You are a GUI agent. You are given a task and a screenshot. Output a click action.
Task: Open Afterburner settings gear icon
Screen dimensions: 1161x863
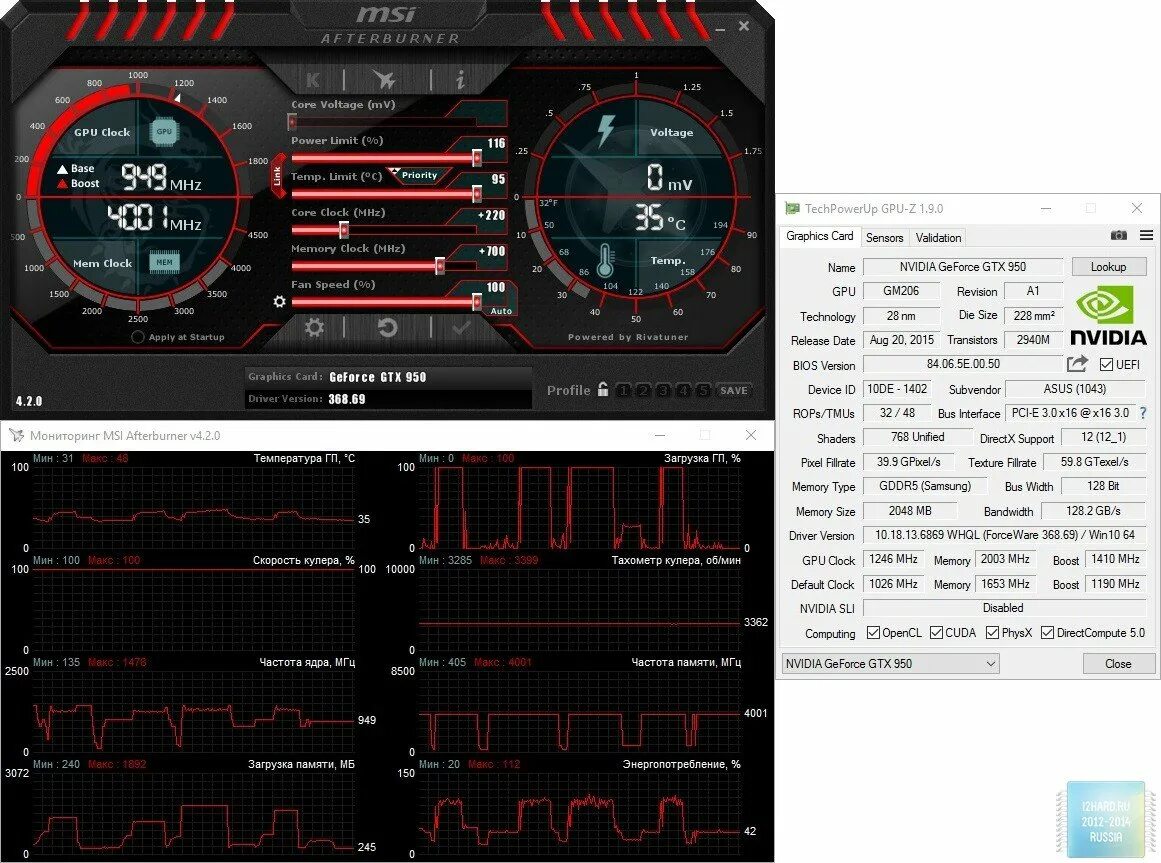click(314, 327)
